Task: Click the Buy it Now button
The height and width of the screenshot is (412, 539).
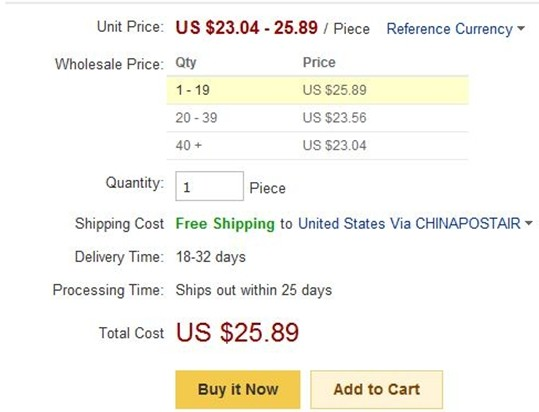Action: coord(238,389)
